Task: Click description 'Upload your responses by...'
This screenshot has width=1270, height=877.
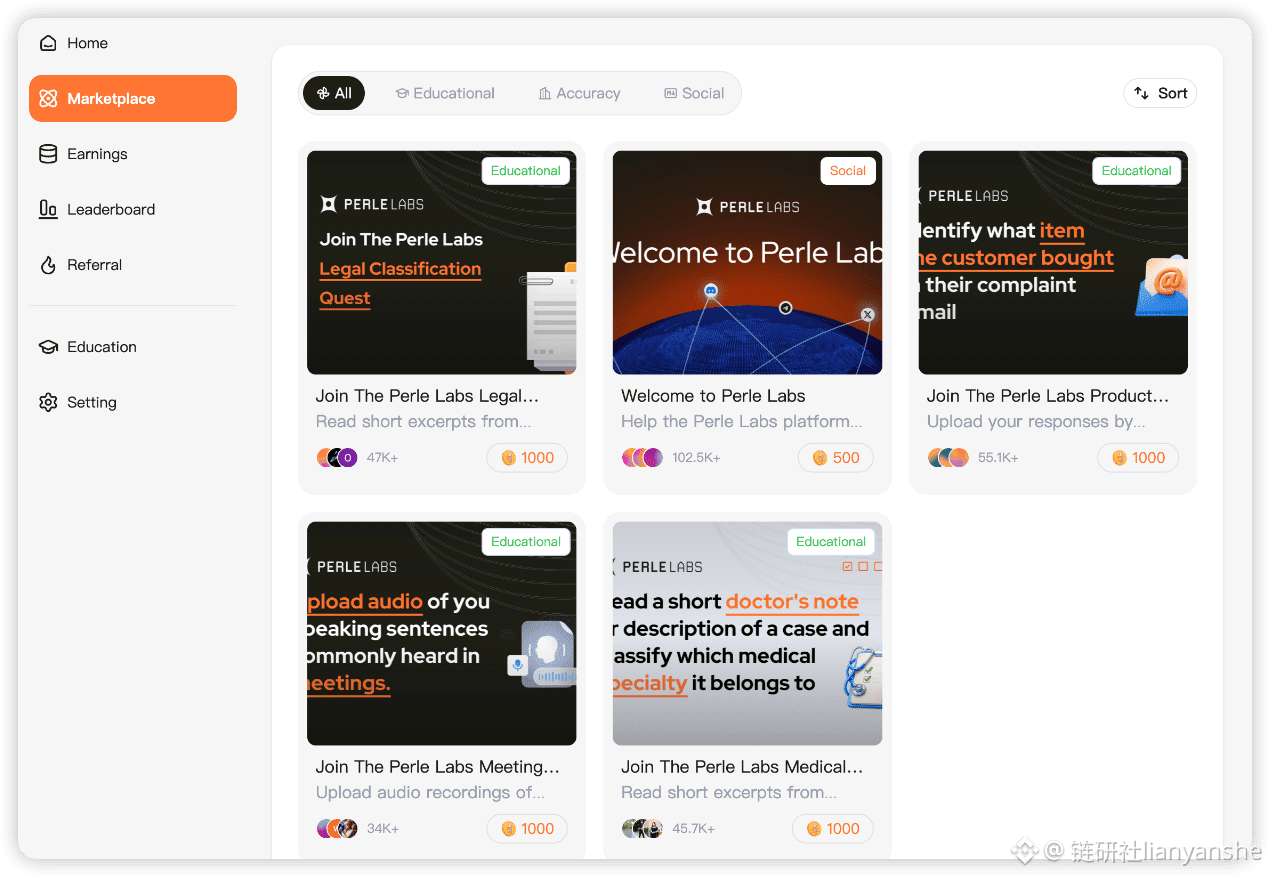Action: (1036, 422)
